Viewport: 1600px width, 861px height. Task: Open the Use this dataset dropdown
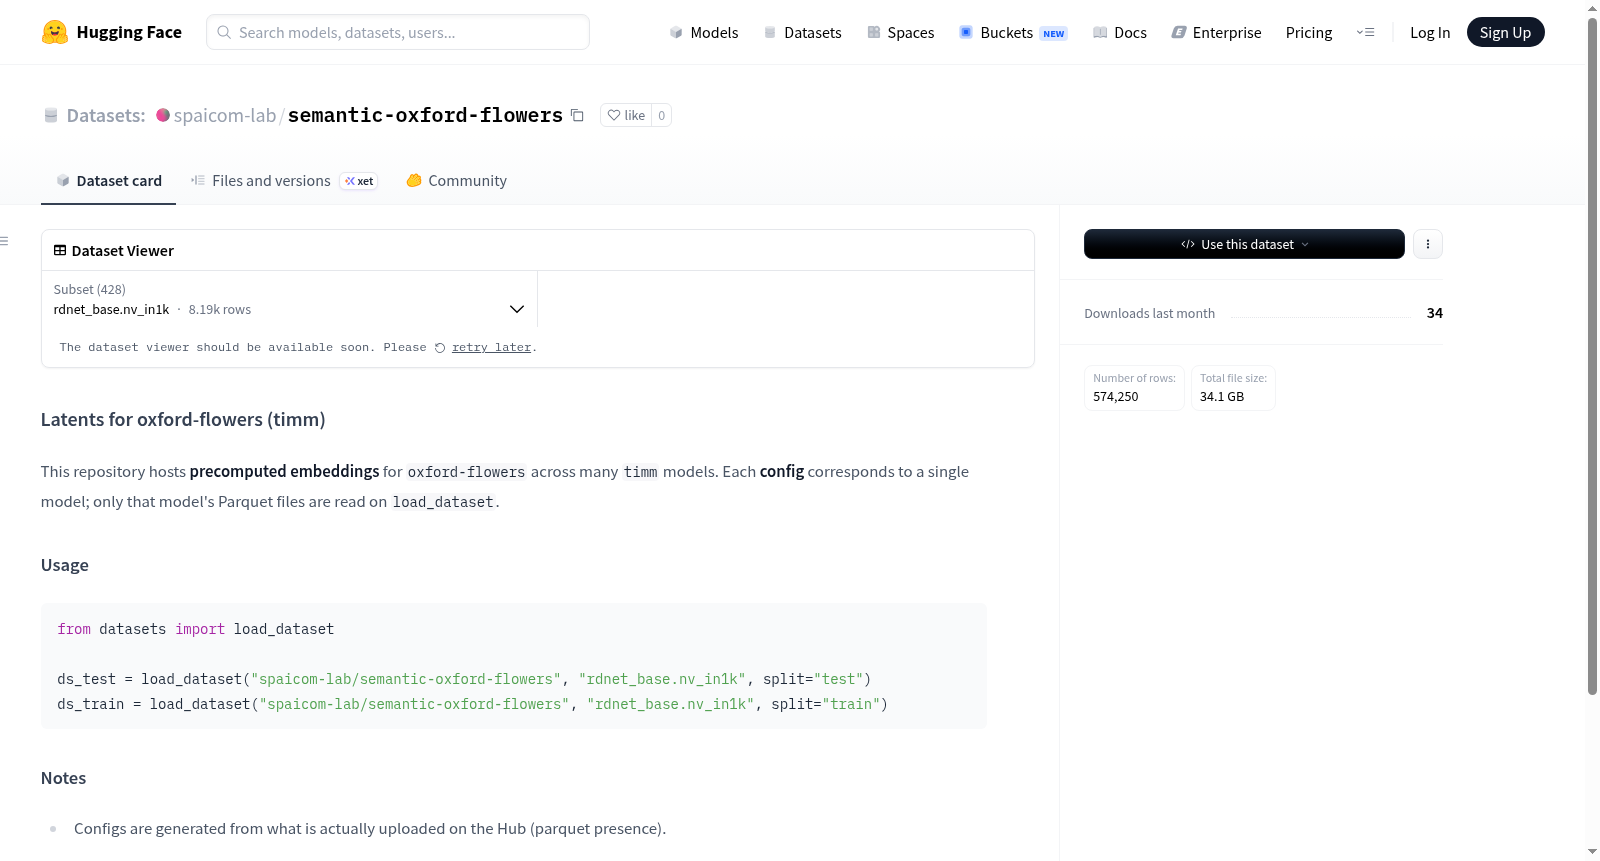pyautogui.click(x=1244, y=244)
